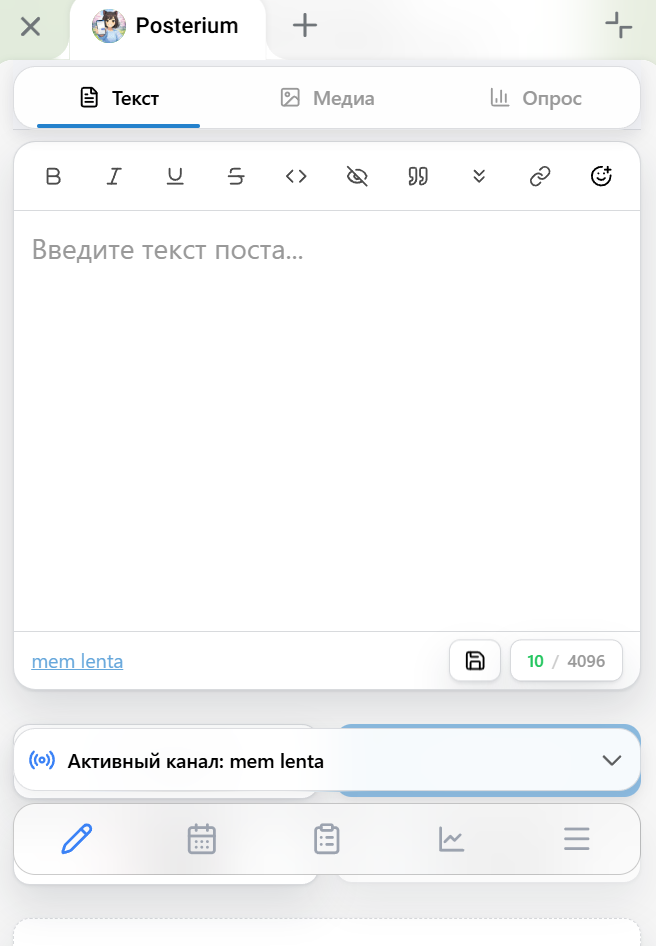Insert inline code formatting
Screen dimensions: 656x946
point(296,176)
